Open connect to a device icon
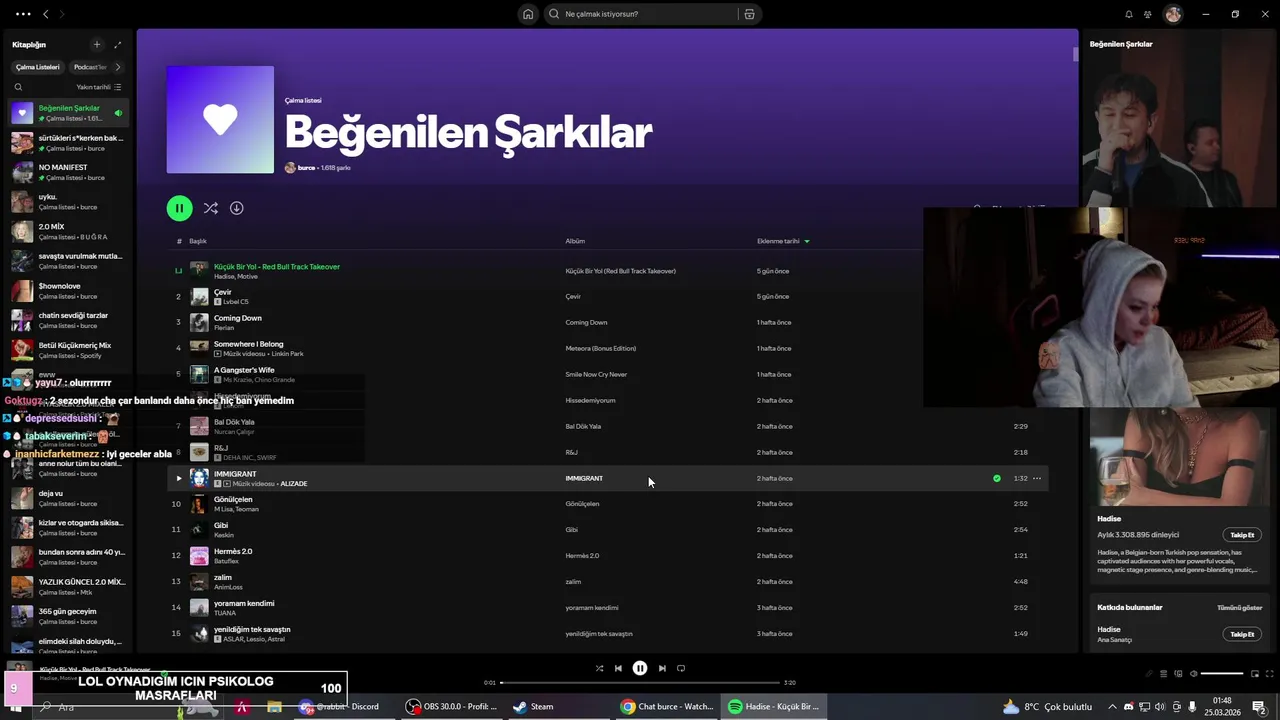 (1178, 673)
